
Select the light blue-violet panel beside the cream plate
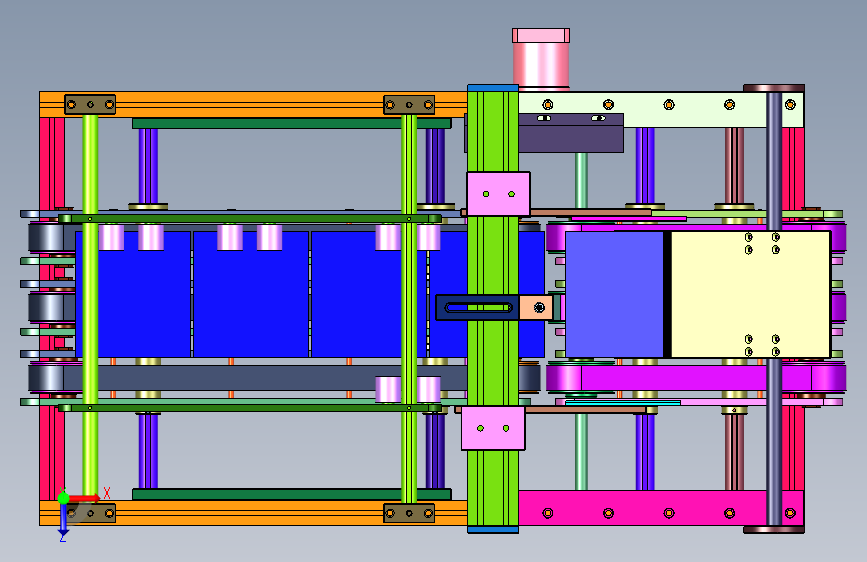pos(614,294)
